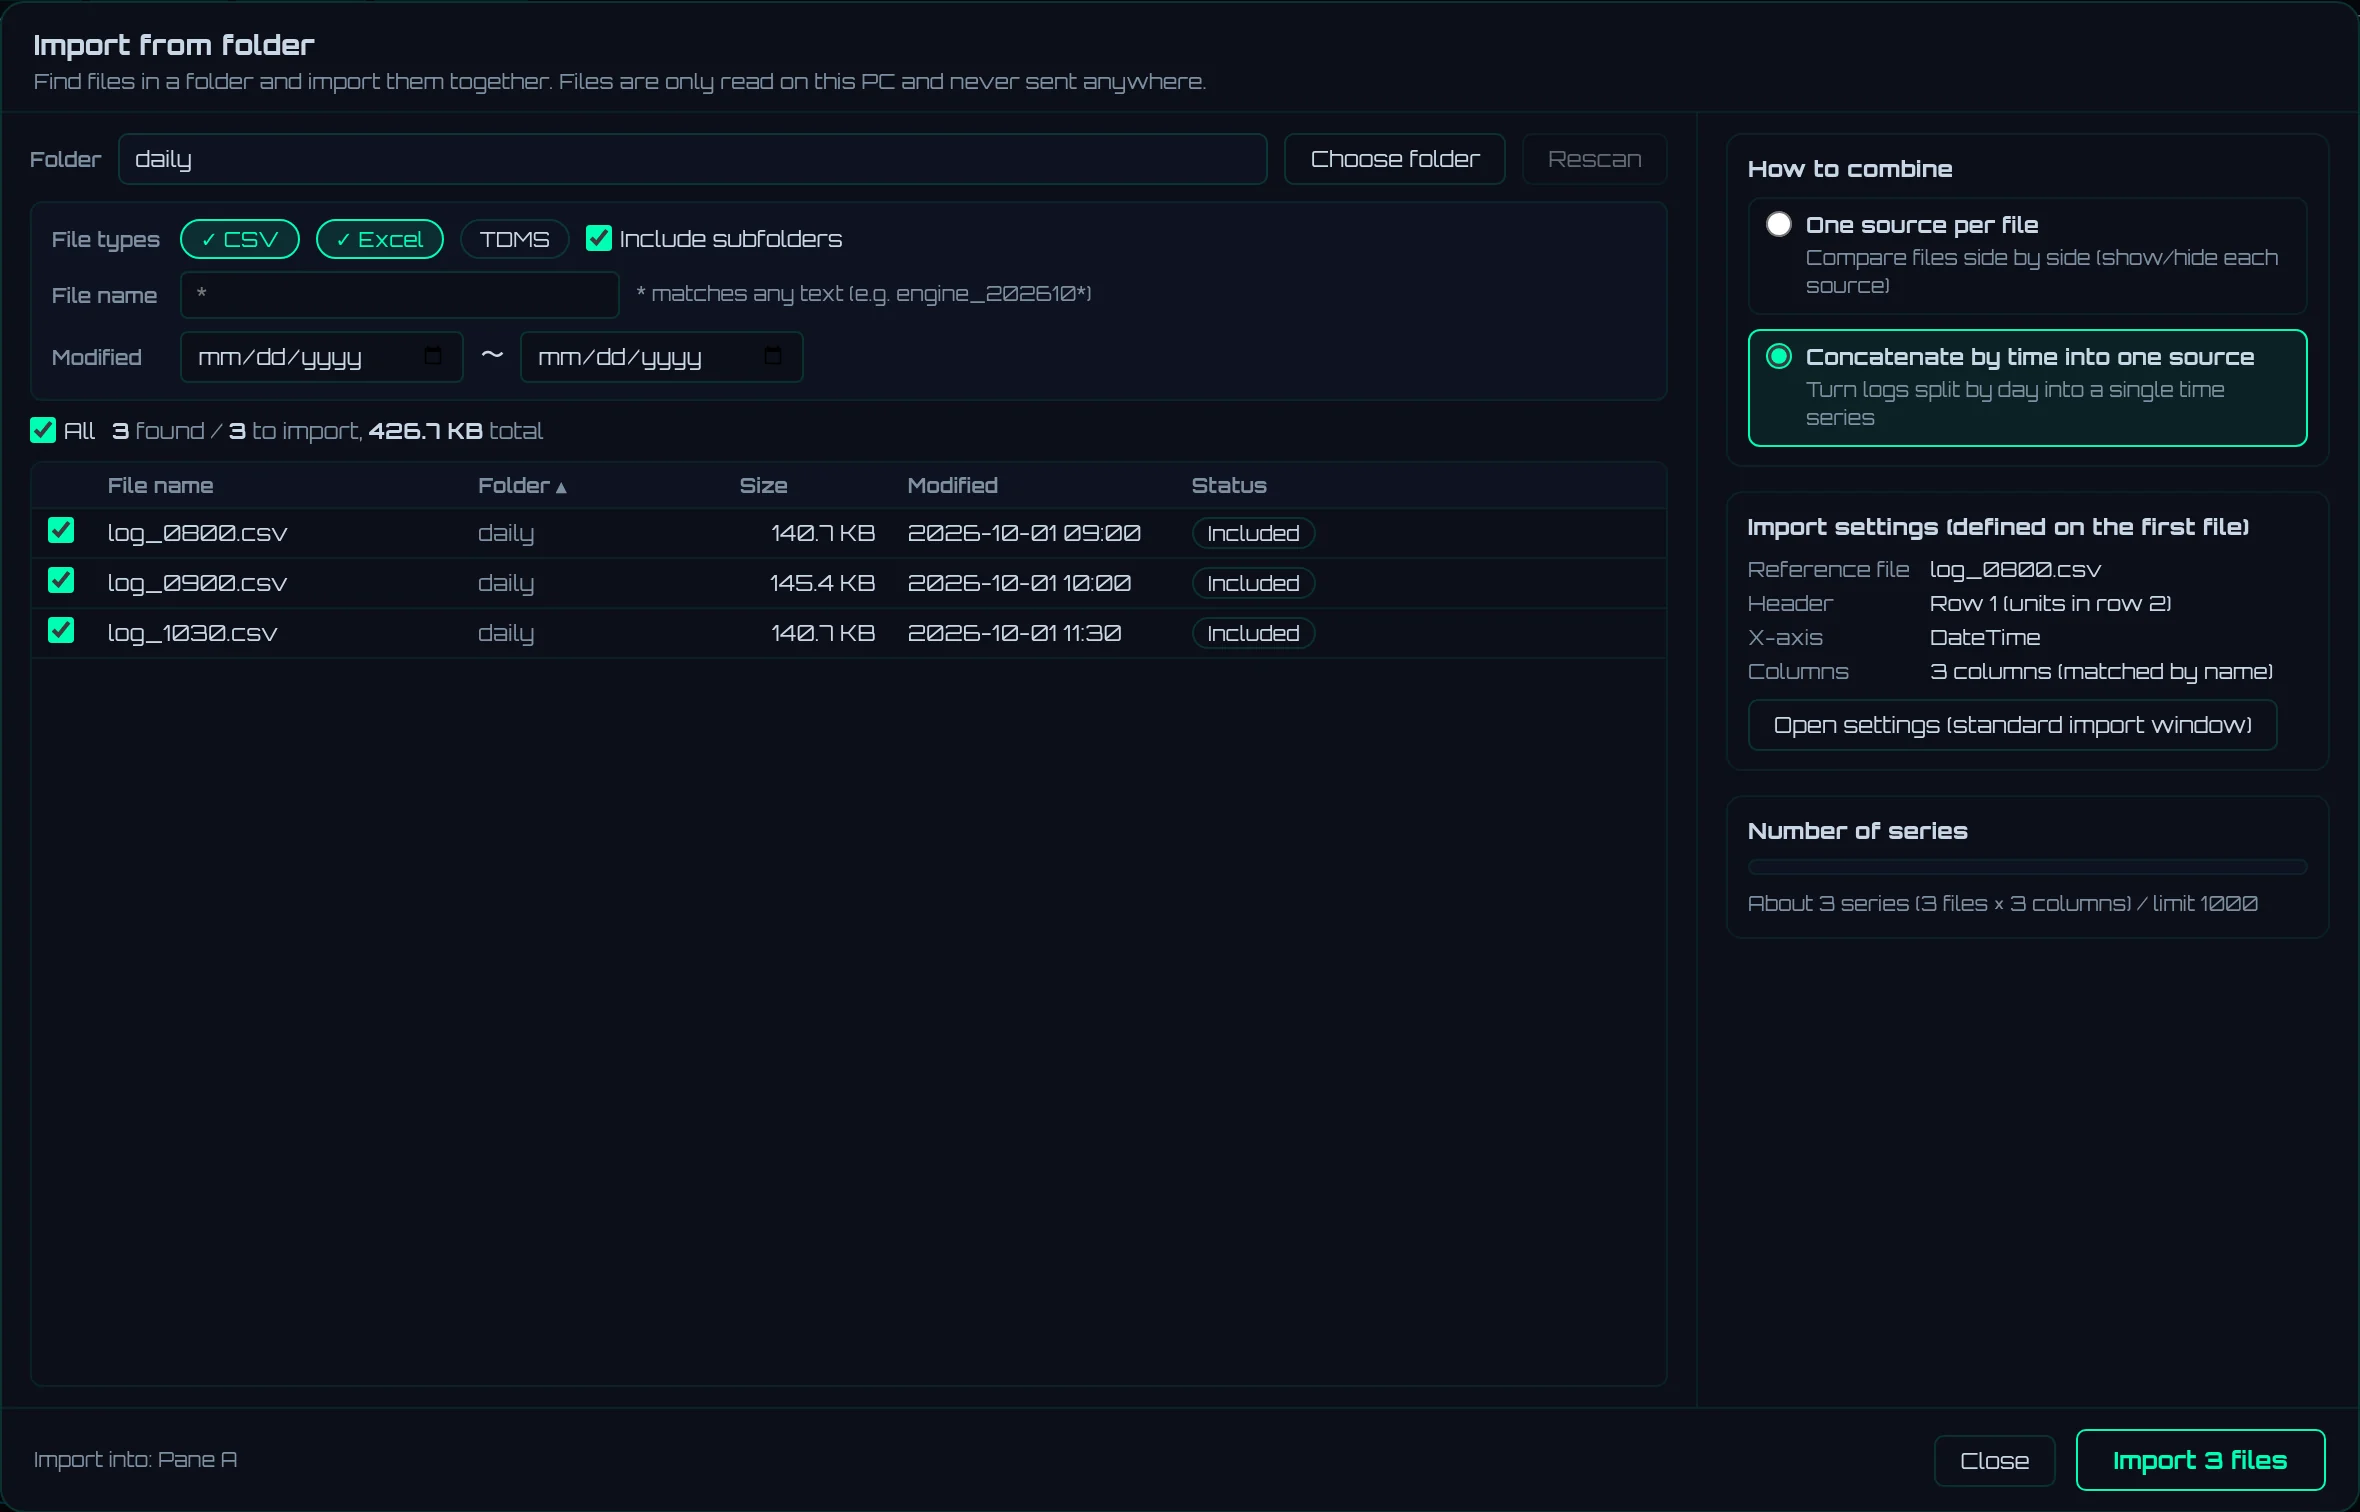Click Included status of log_0900.csv
The width and height of the screenshot is (2360, 1512).
(x=1253, y=583)
